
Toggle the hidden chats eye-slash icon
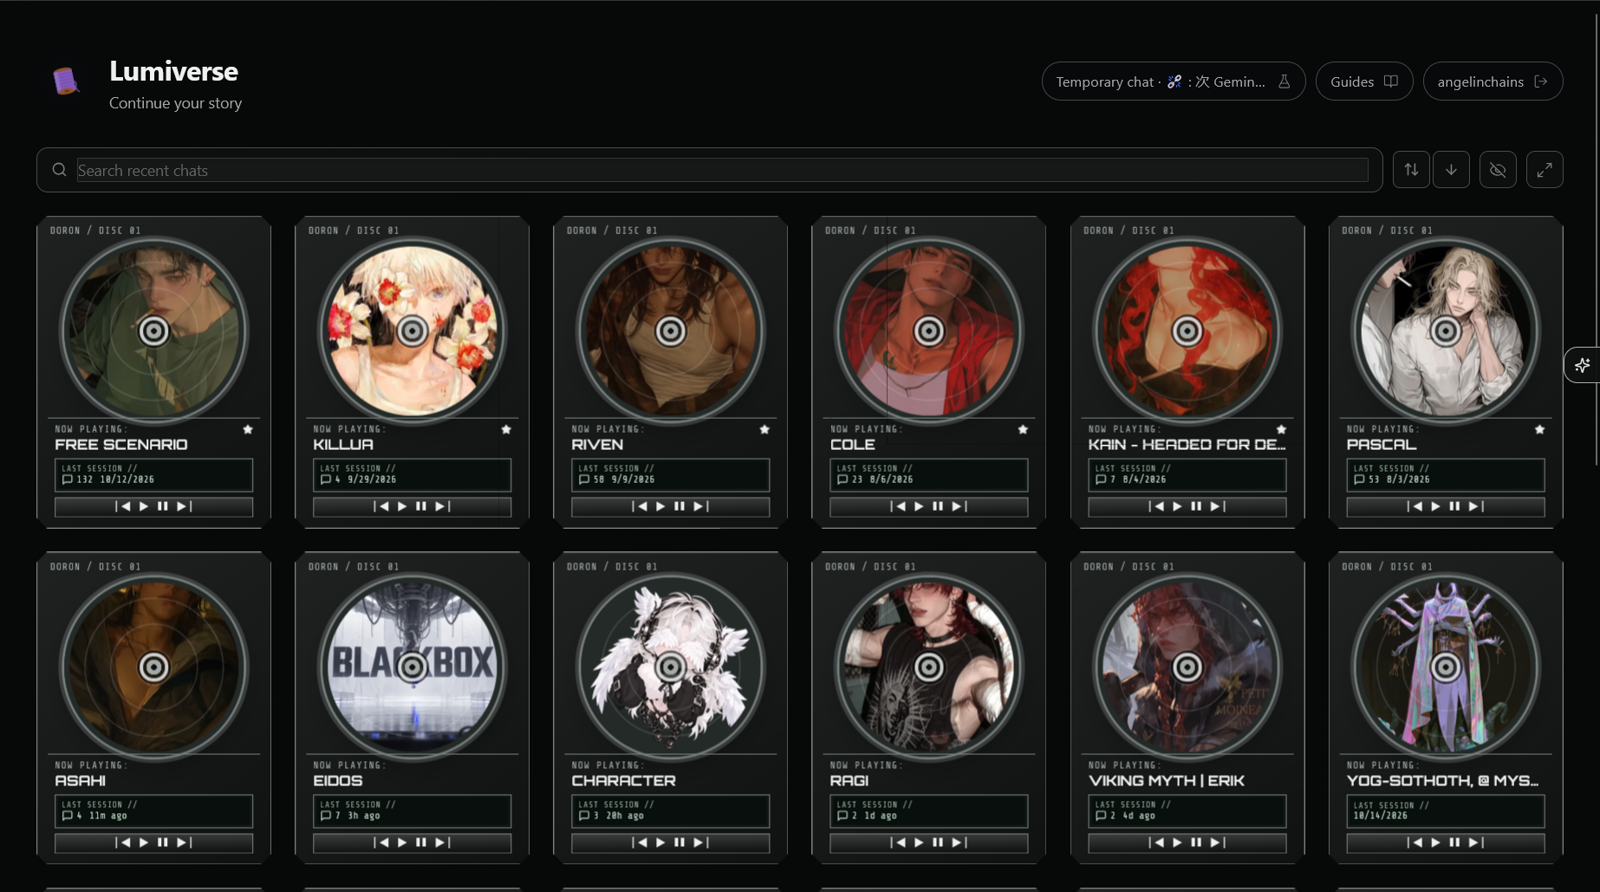(1497, 170)
